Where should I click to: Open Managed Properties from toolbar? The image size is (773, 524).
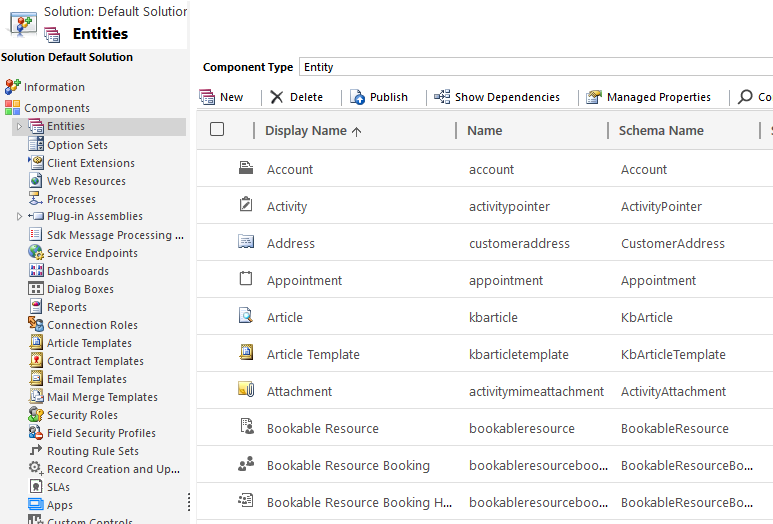[x=649, y=97]
